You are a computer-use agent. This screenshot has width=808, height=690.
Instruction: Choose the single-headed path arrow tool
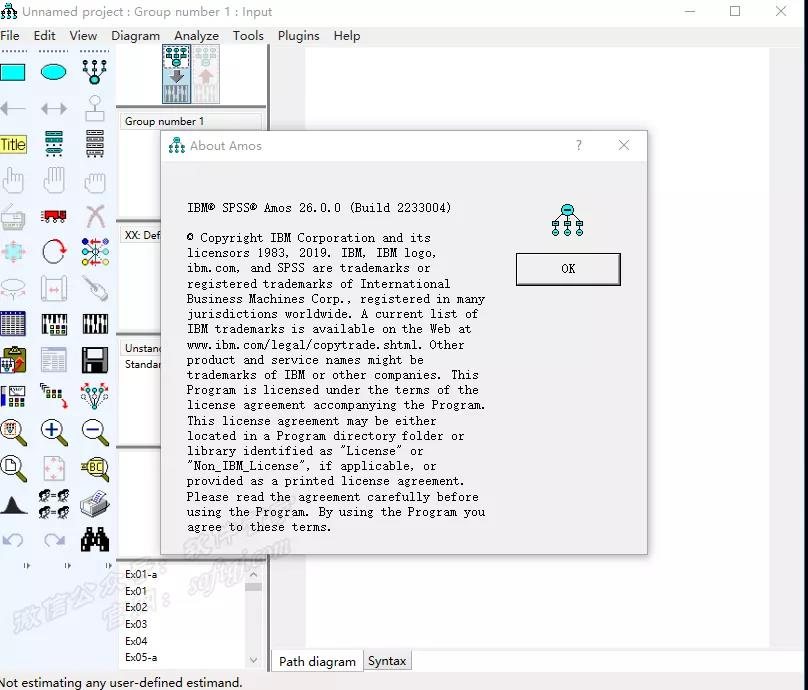[13, 108]
